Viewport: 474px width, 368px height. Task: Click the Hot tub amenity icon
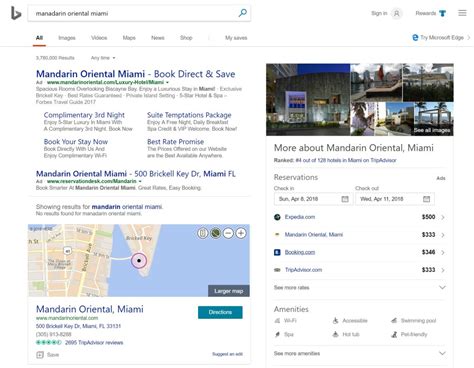click(x=335, y=334)
